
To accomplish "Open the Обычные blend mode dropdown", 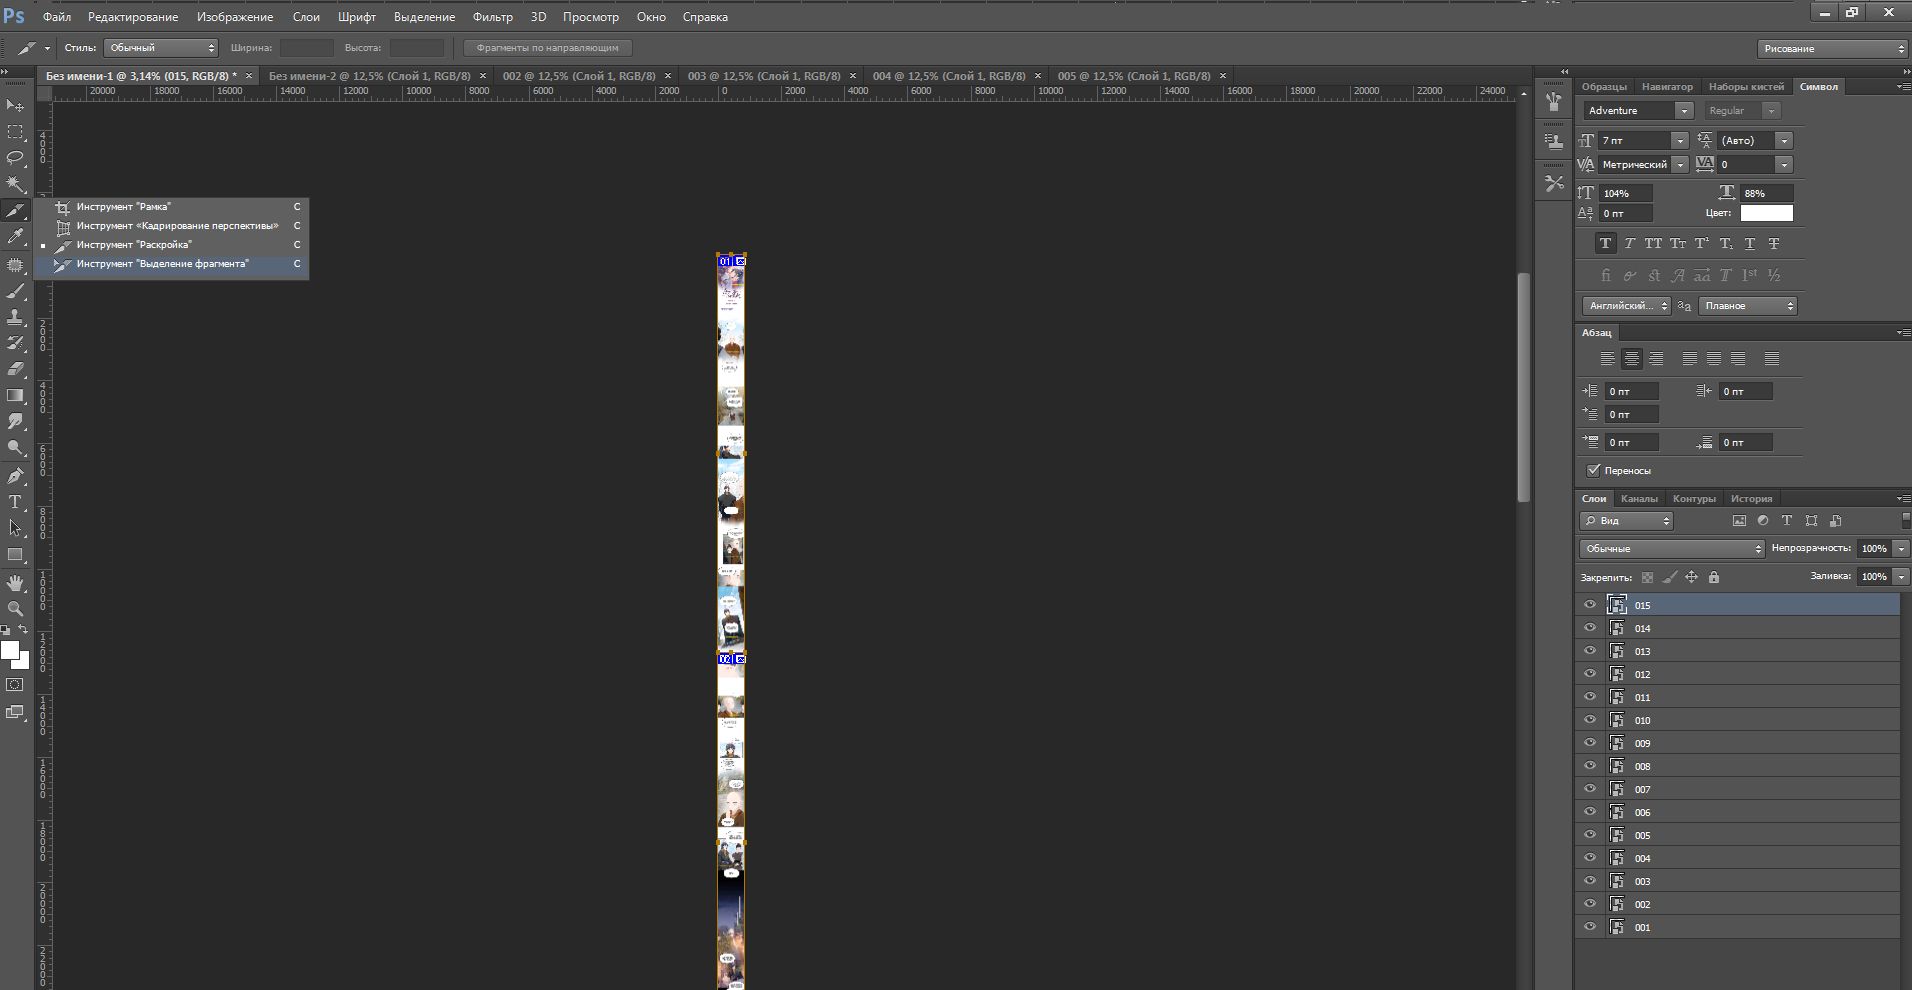I will pos(1672,549).
